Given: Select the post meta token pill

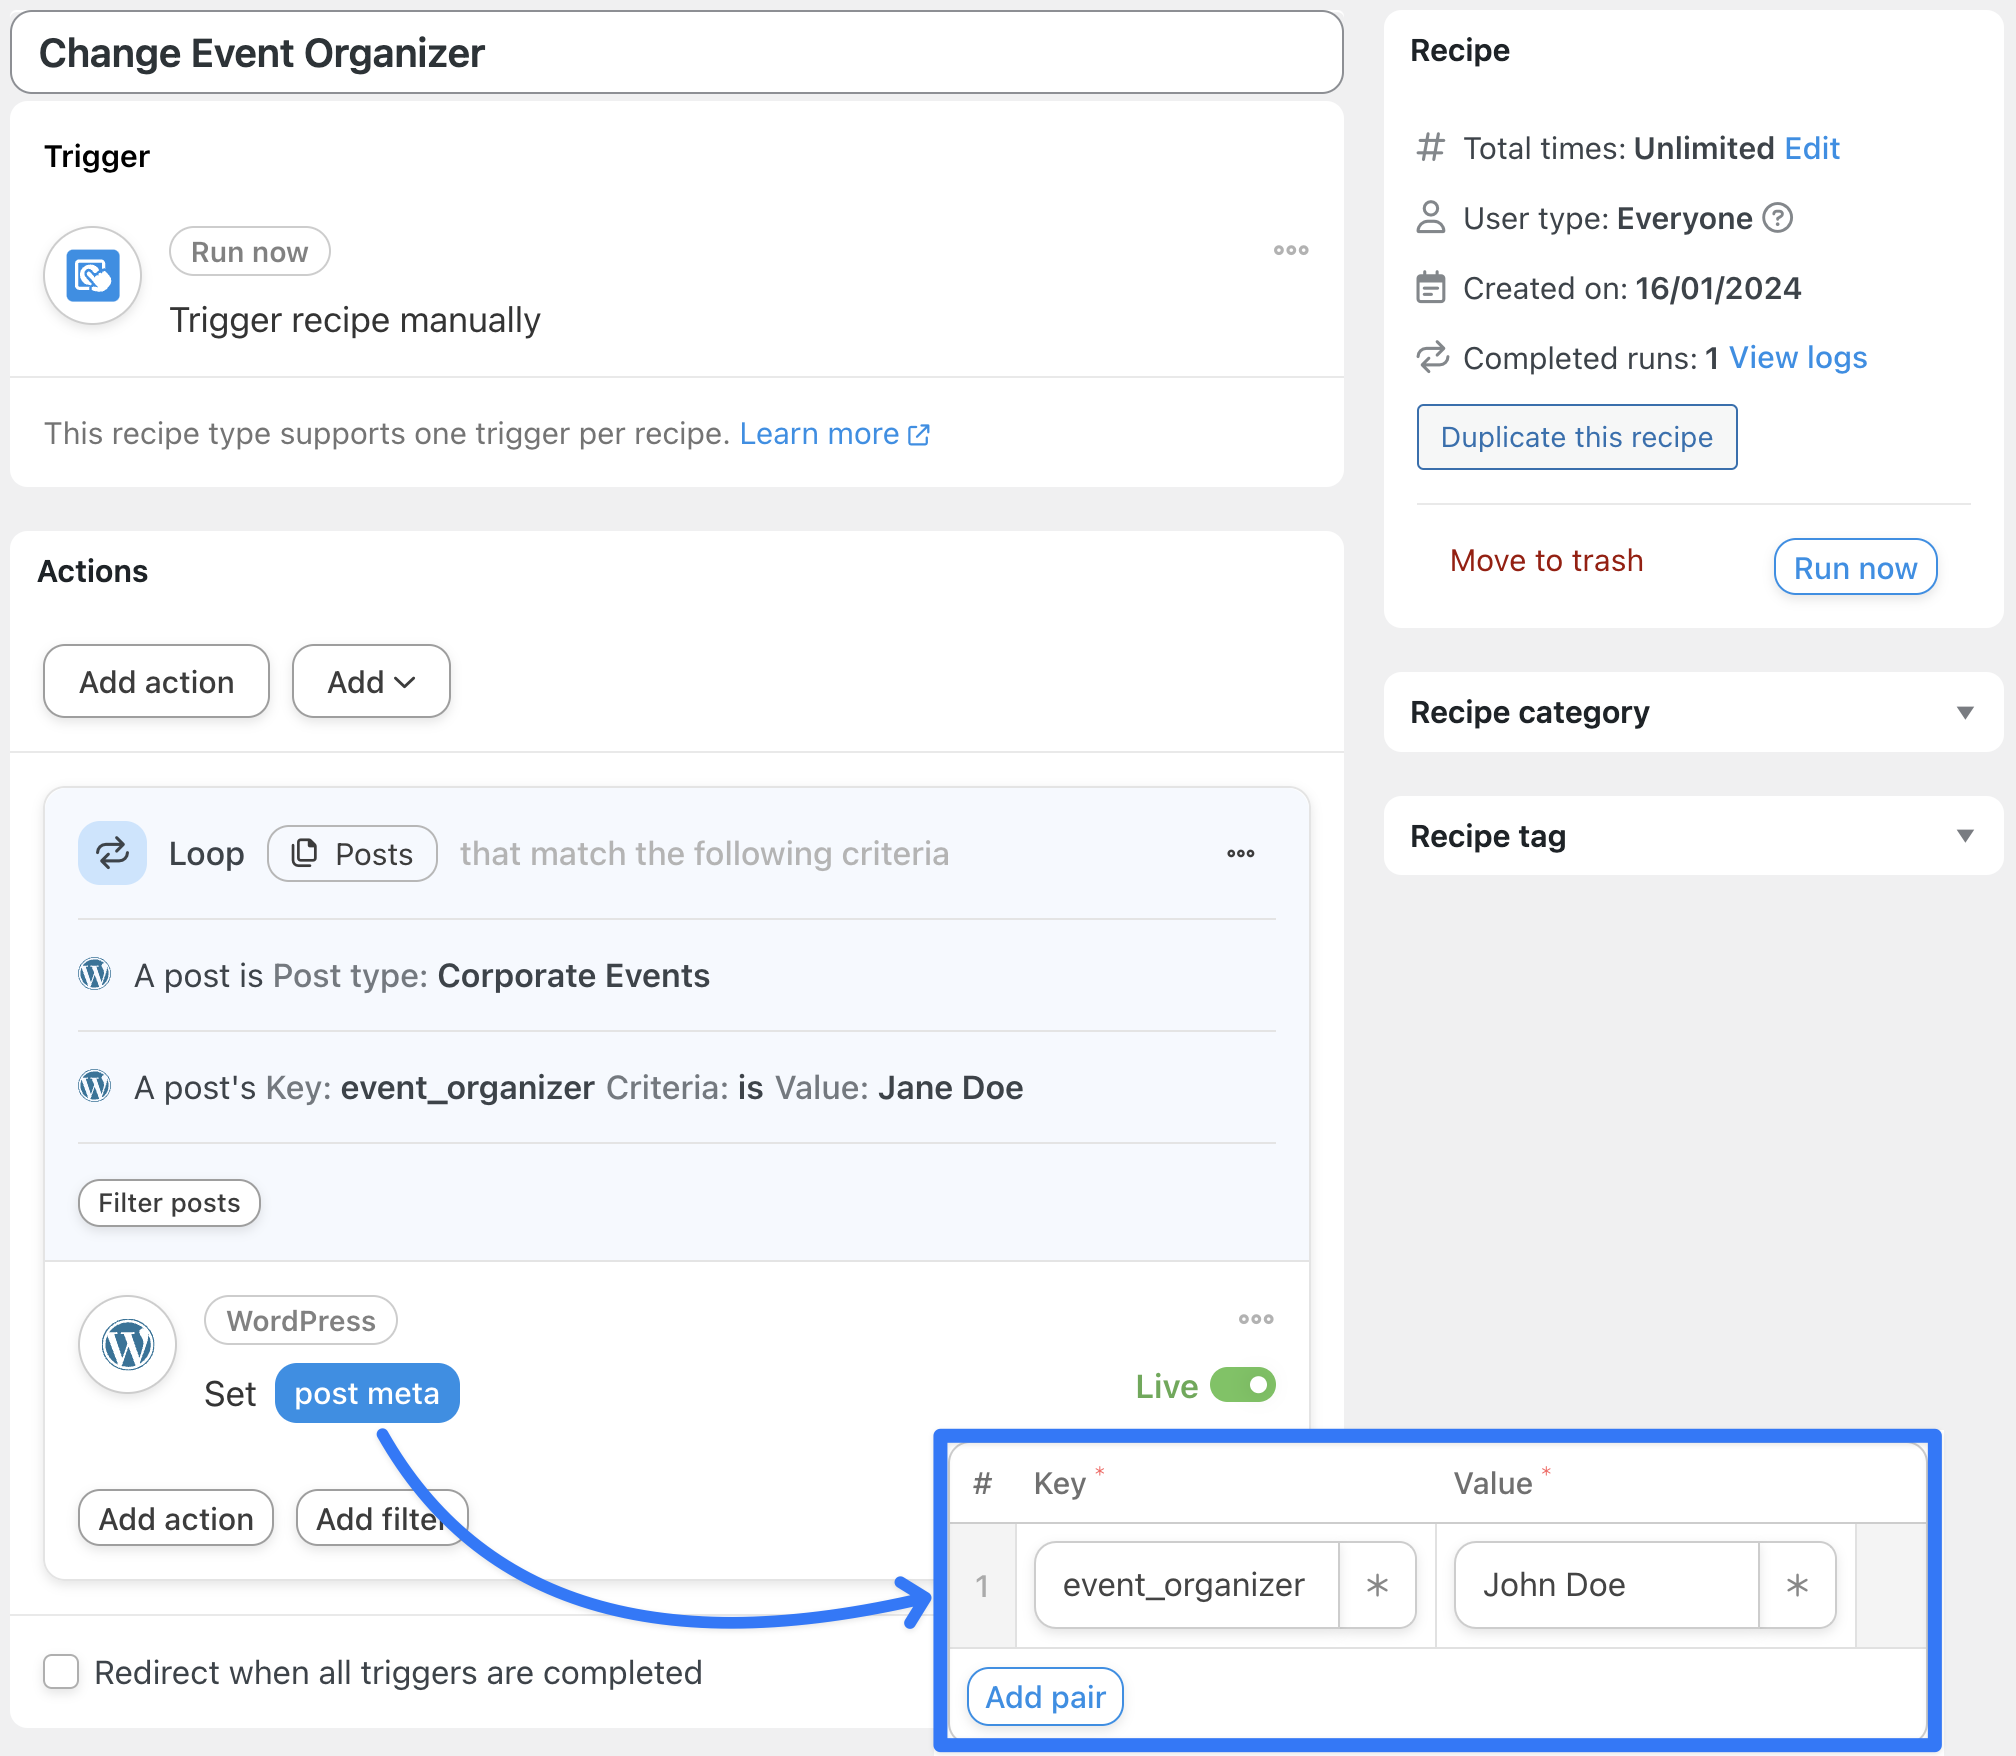Looking at the screenshot, I should click(367, 1393).
